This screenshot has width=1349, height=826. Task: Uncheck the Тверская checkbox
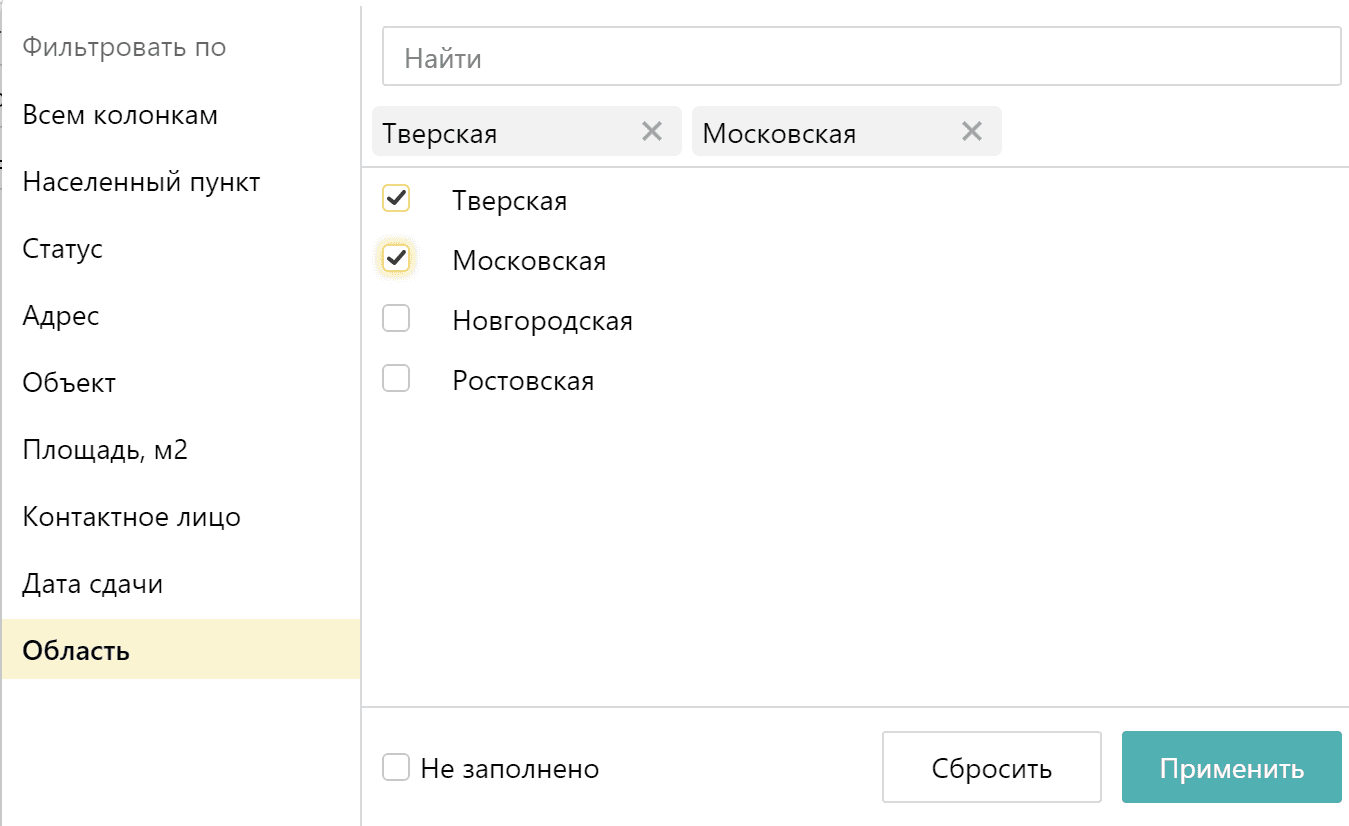(x=395, y=198)
